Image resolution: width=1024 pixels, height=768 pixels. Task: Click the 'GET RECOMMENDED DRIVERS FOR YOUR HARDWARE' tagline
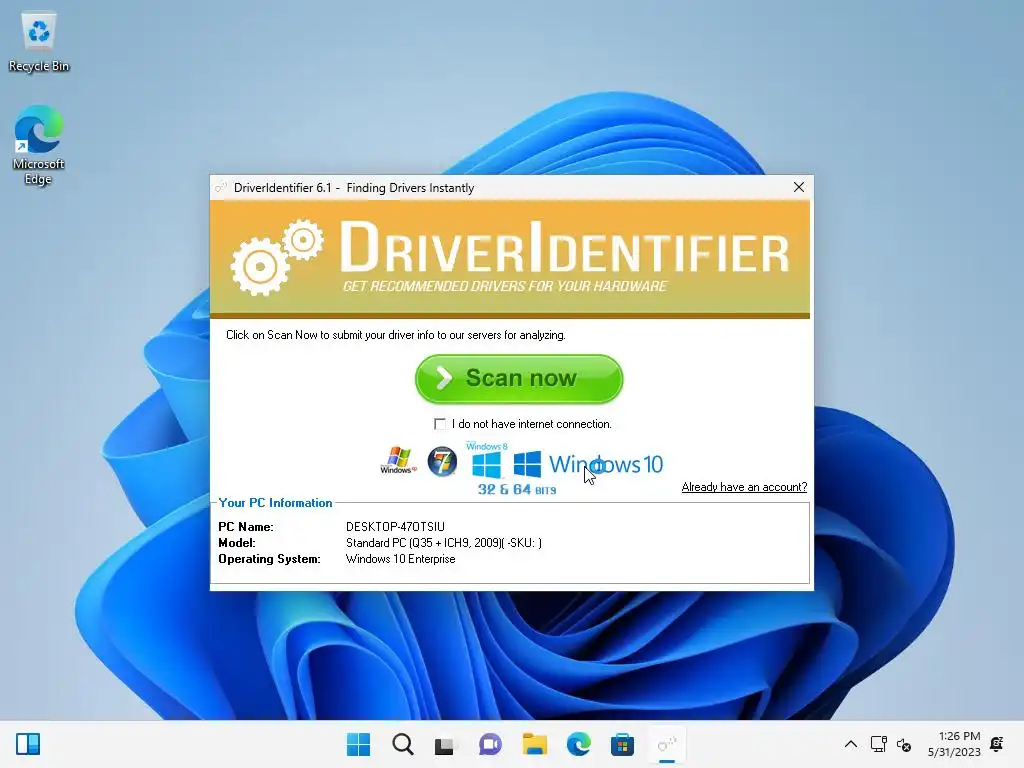[505, 286]
